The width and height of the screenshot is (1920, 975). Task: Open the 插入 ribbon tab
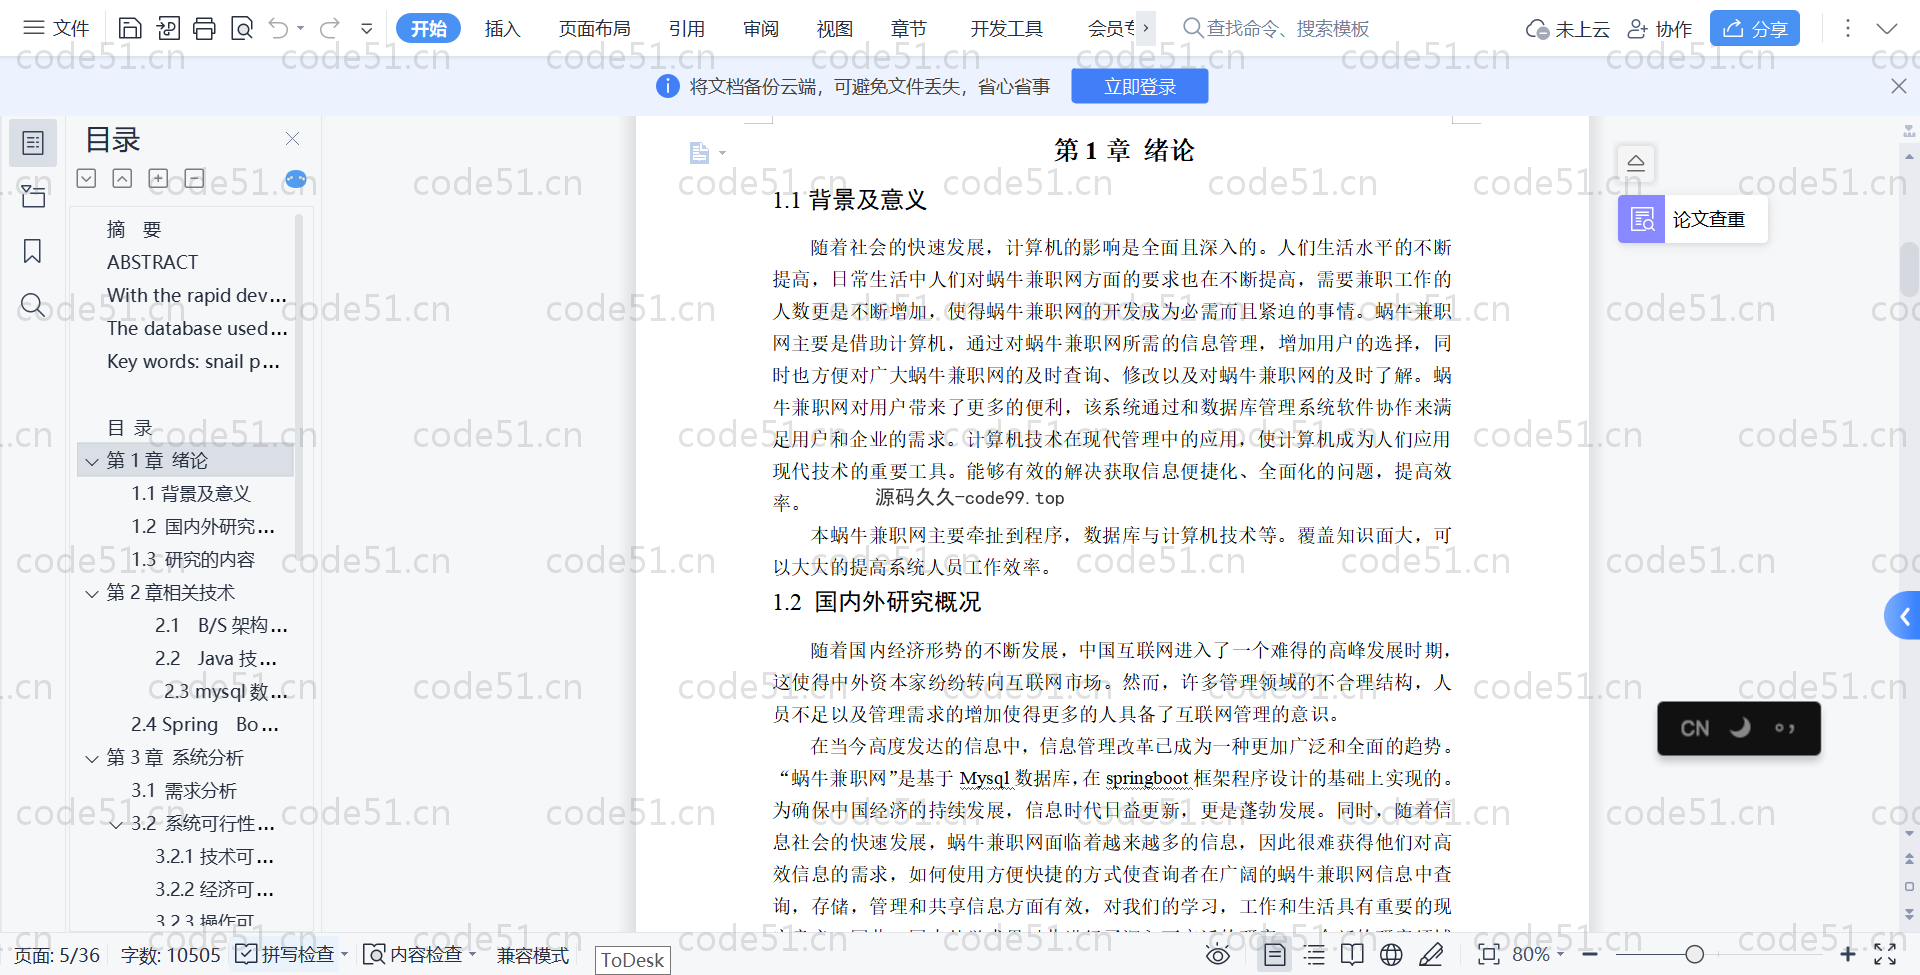pos(502,29)
